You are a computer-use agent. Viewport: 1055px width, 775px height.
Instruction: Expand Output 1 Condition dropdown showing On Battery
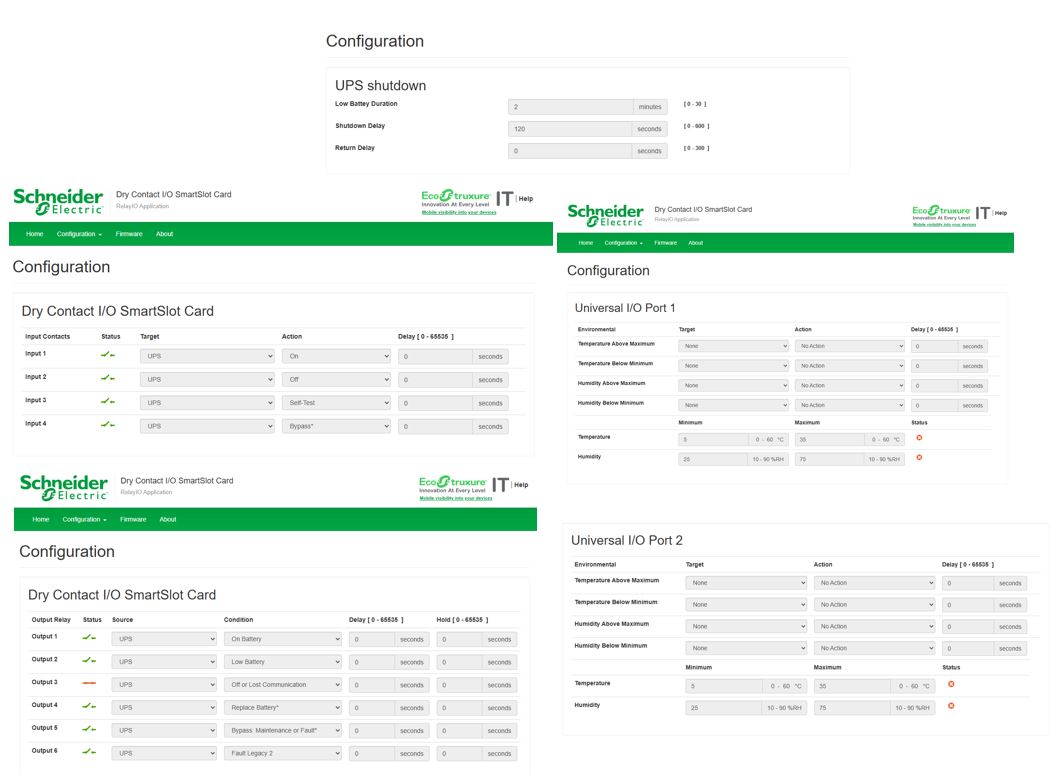pos(283,639)
